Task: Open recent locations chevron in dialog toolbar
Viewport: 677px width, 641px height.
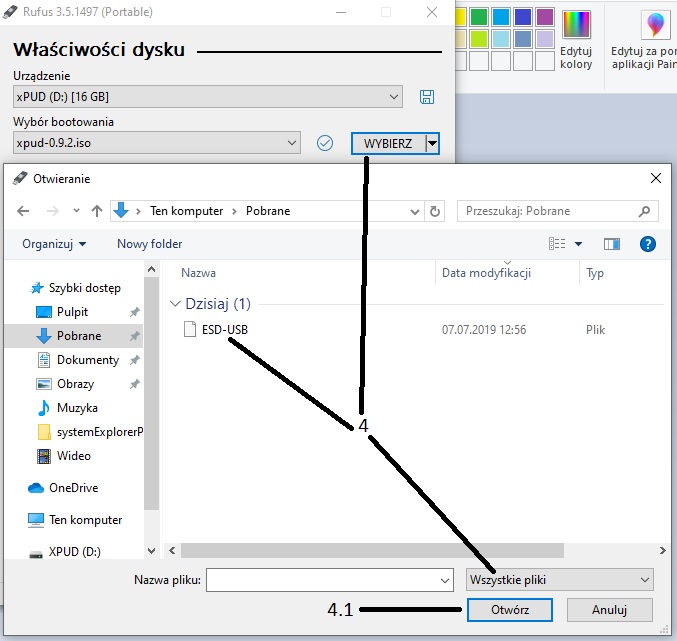Action: click(x=76, y=211)
